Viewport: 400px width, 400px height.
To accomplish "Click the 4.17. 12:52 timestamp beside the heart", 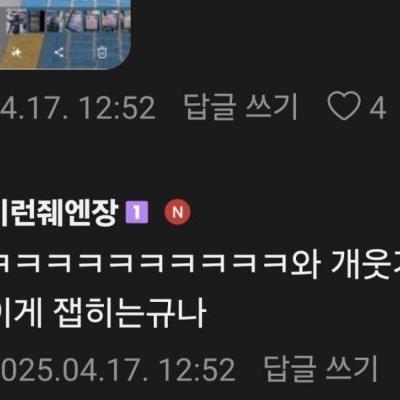I will tap(77, 107).
